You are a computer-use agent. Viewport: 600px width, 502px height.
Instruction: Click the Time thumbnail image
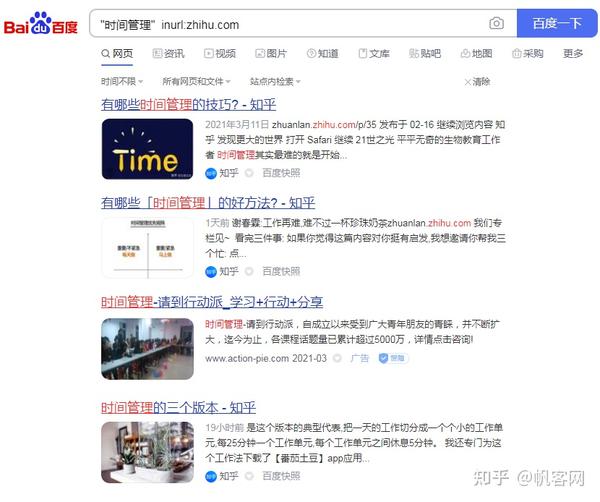pos(147,149)
